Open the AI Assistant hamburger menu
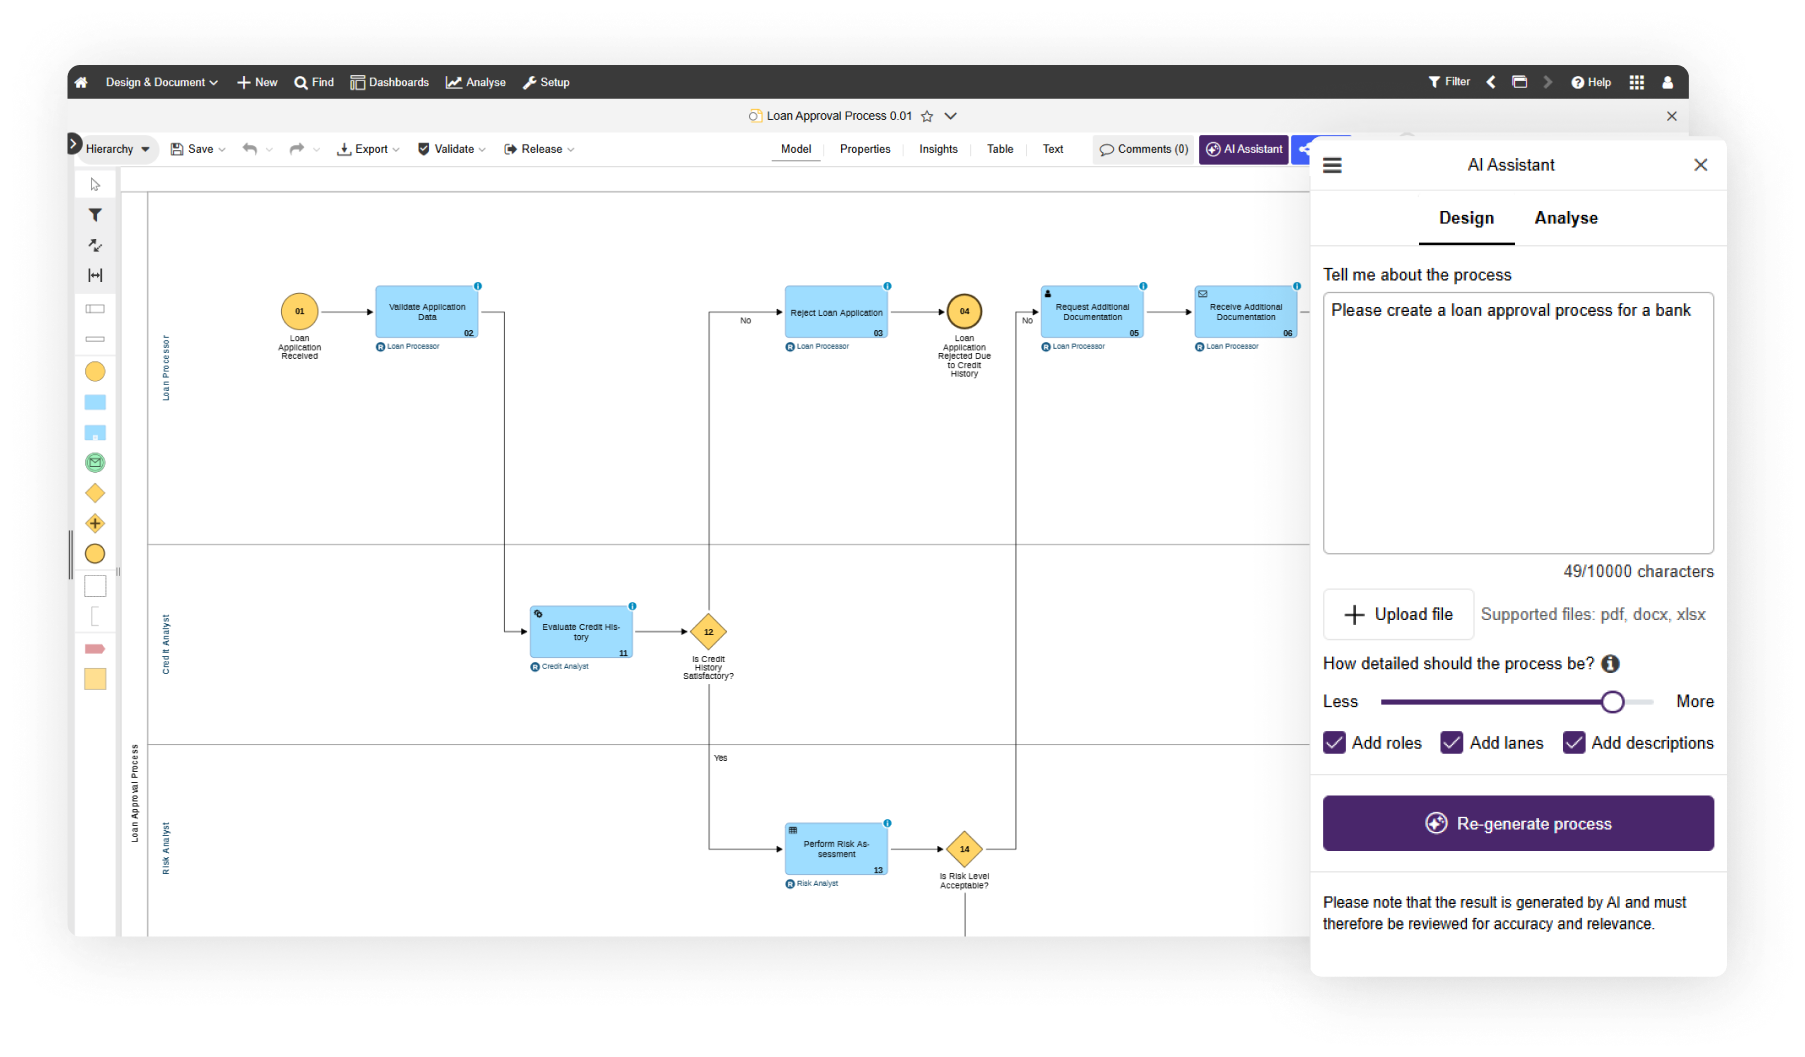The image size is (1805, 1057). click(x=1332, y=165)
